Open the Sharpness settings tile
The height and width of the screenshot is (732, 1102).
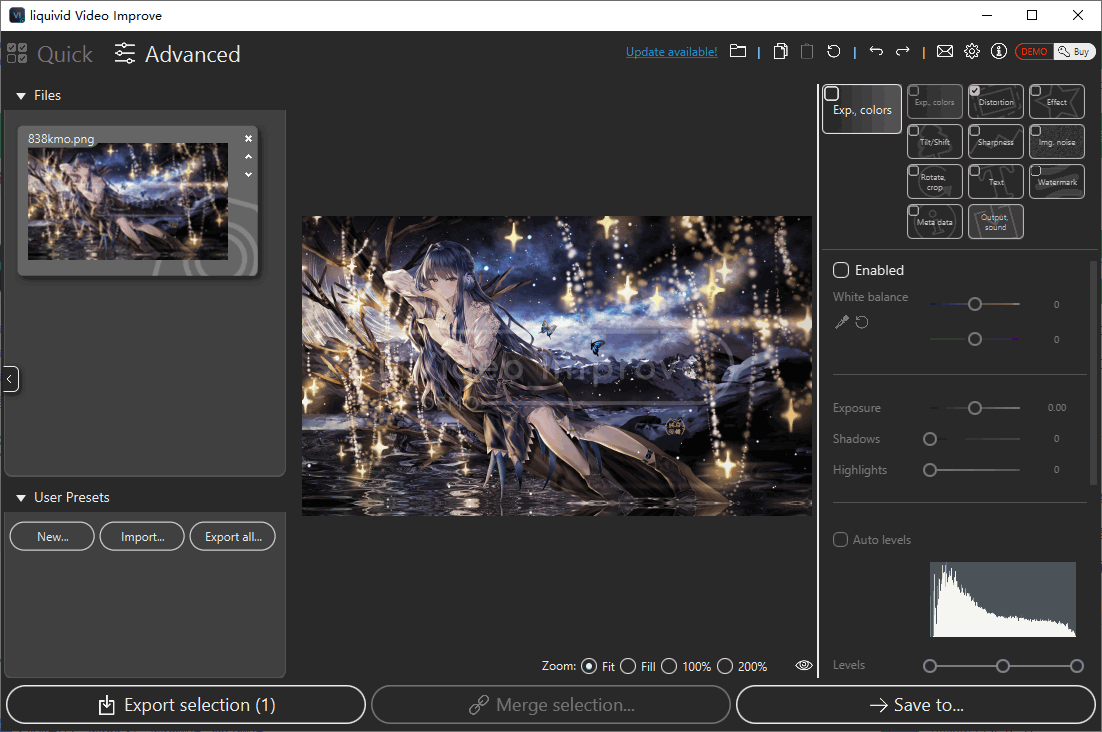coord(996,142)
